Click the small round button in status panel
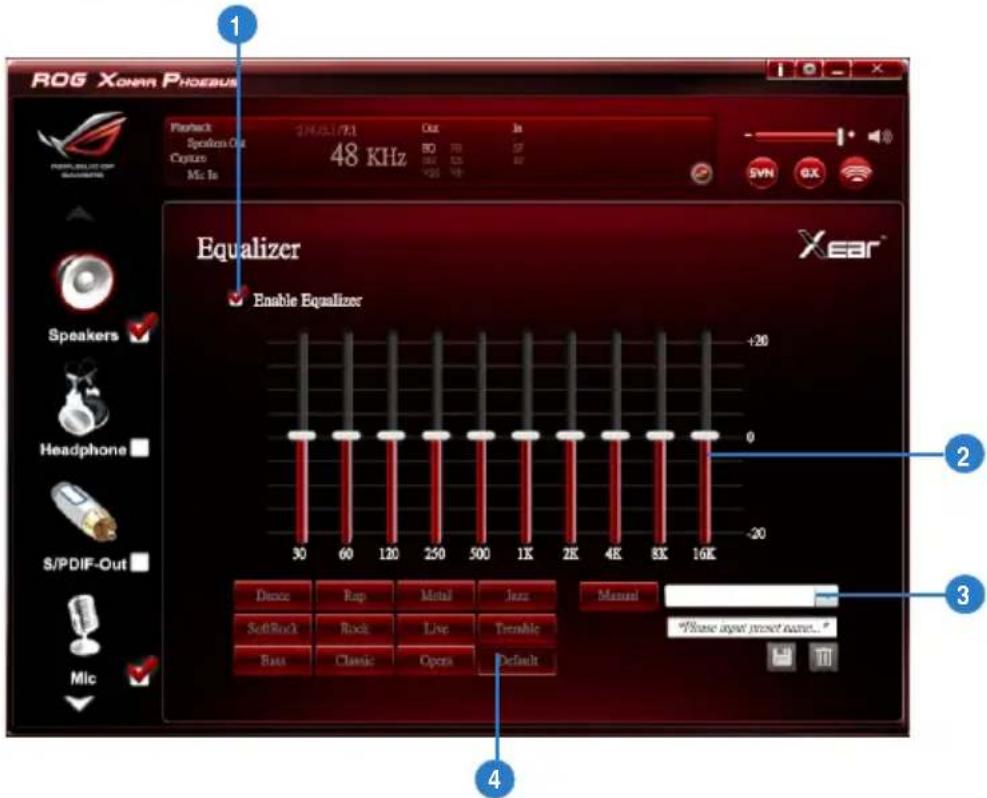The image size is (987, 798). click(701, 173)
